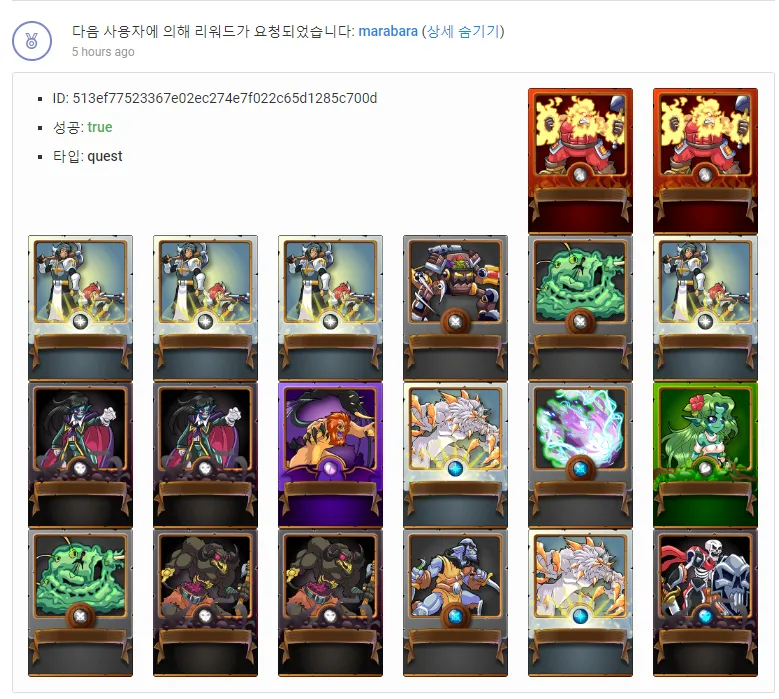This screenshot has width=779, height=699.
Task: Click the white spiked beast in bottom row
Action: pos(580,603)
